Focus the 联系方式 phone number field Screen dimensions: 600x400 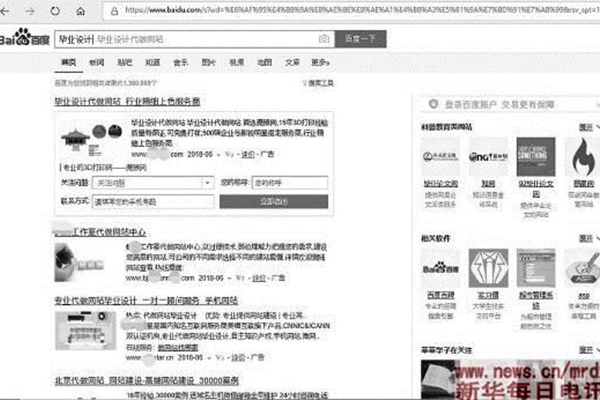point(153,201)
